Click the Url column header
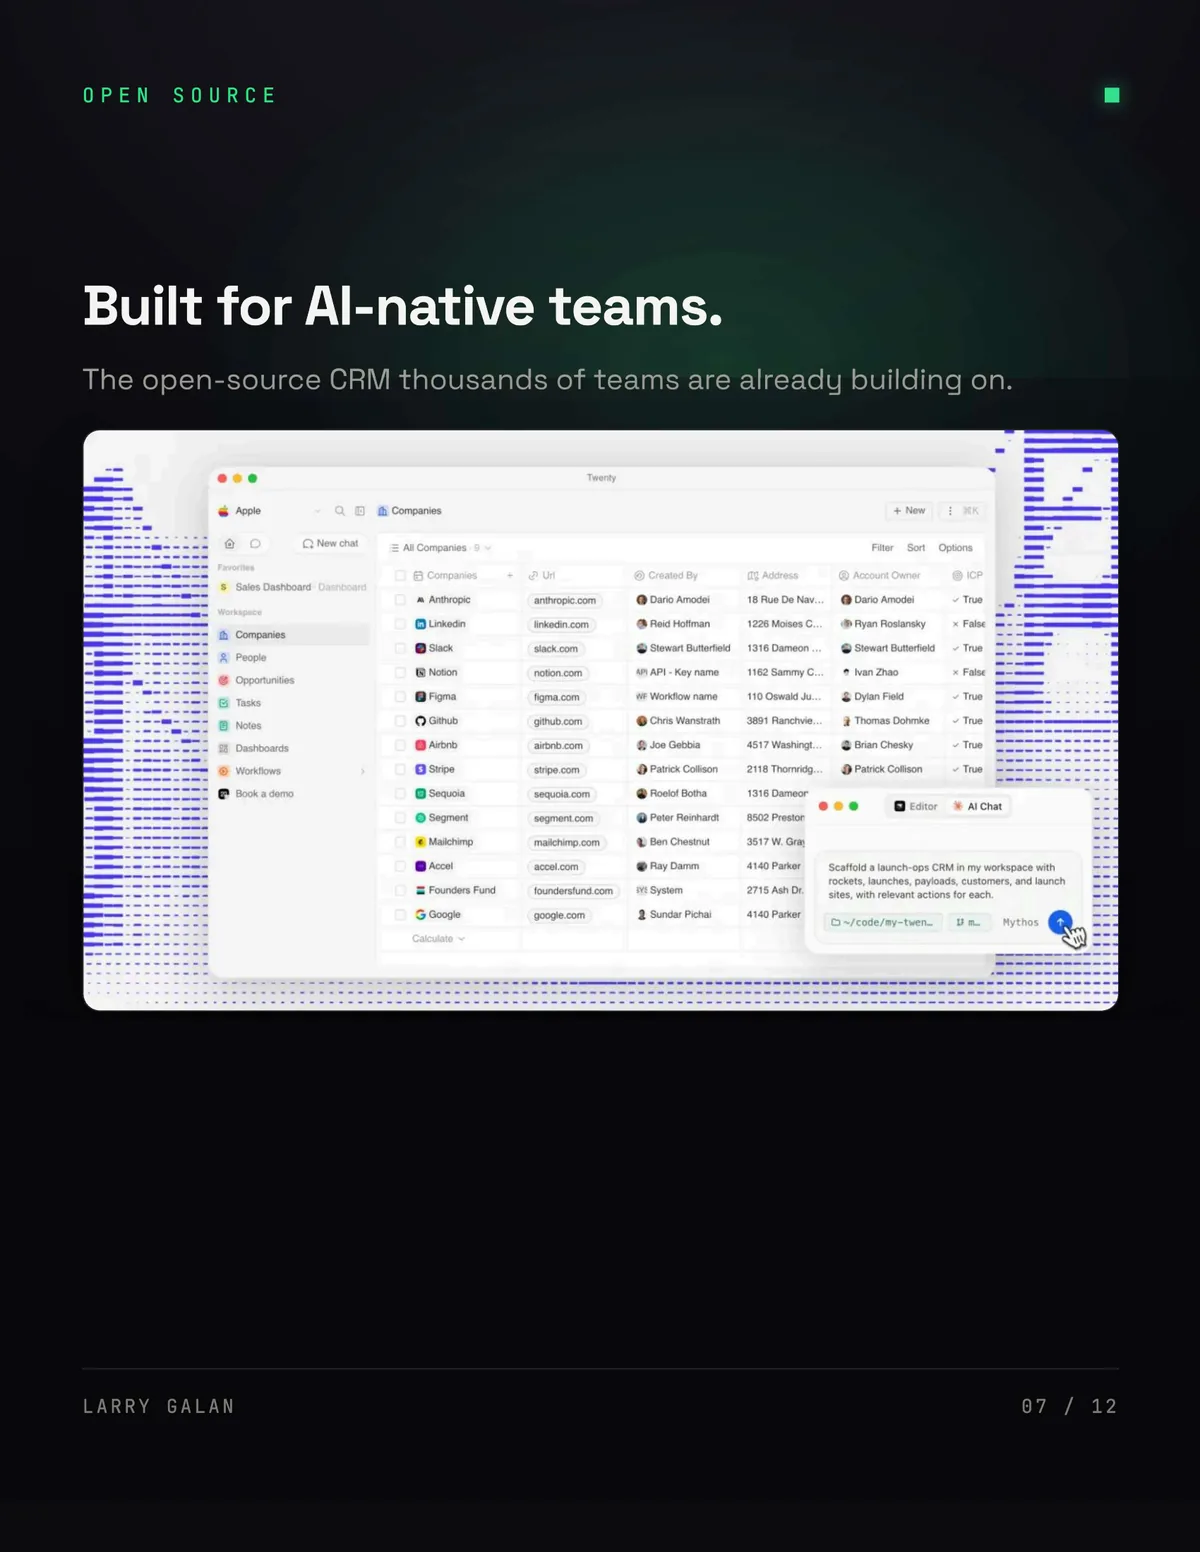1200x1552 pixels. point(542,576)
